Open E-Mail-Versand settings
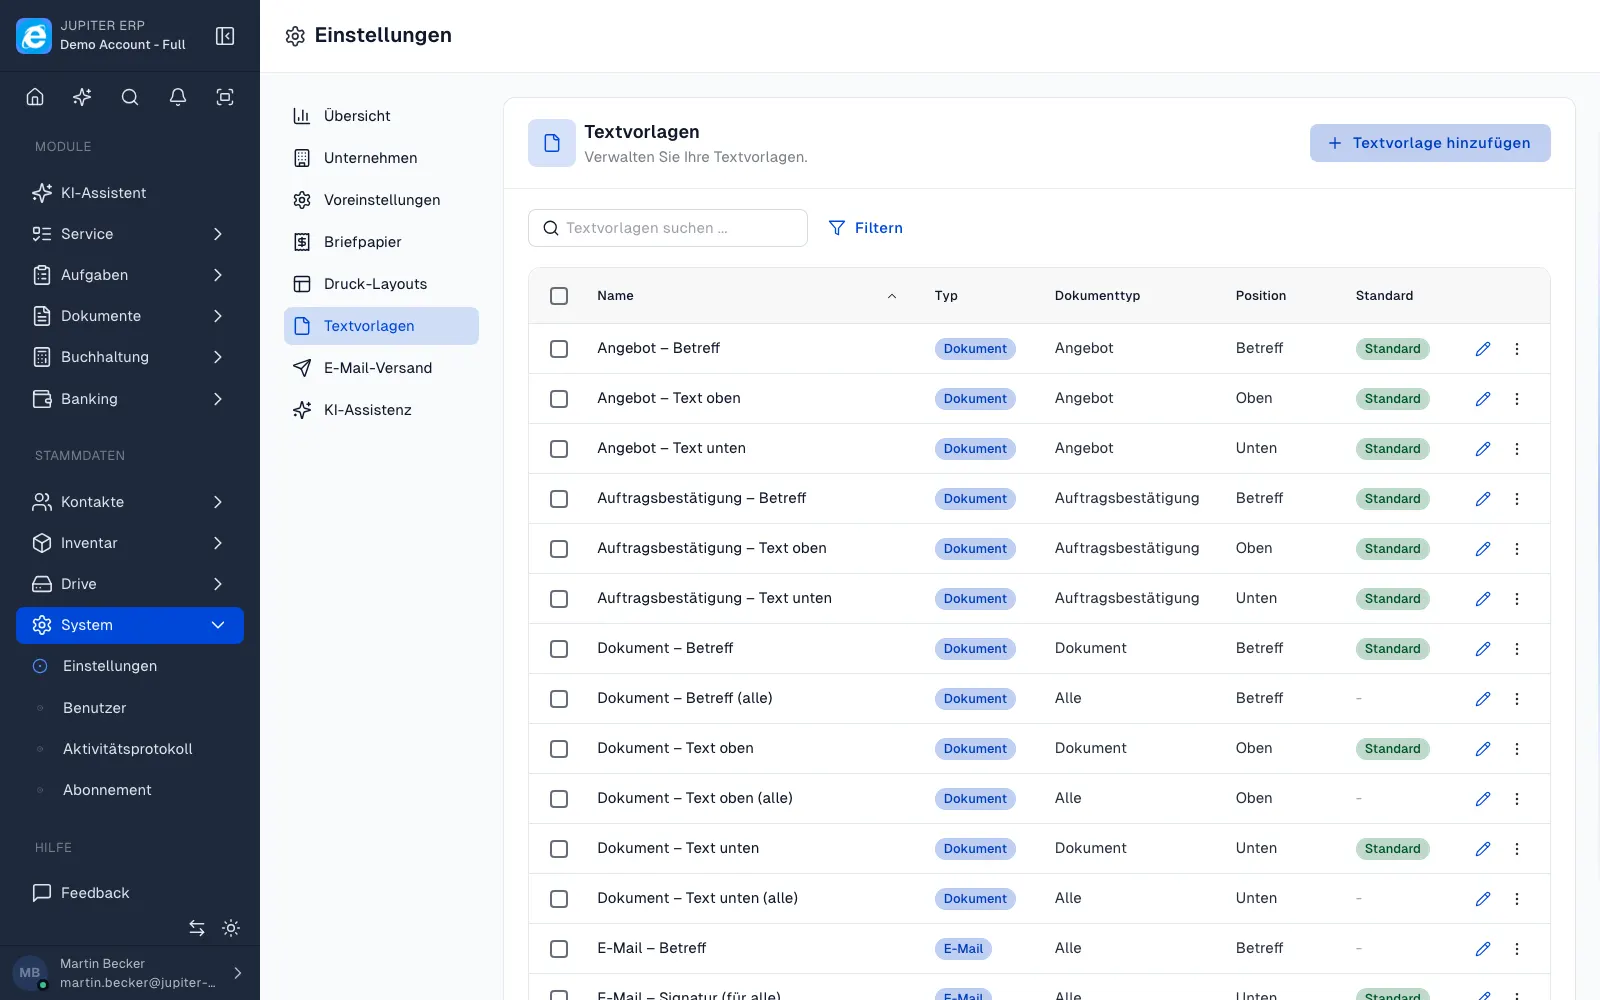 381,368
